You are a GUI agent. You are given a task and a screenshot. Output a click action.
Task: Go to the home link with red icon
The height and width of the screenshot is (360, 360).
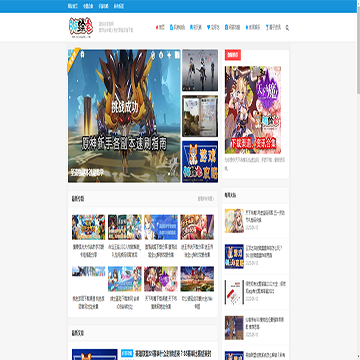click(x=160, y=27)
